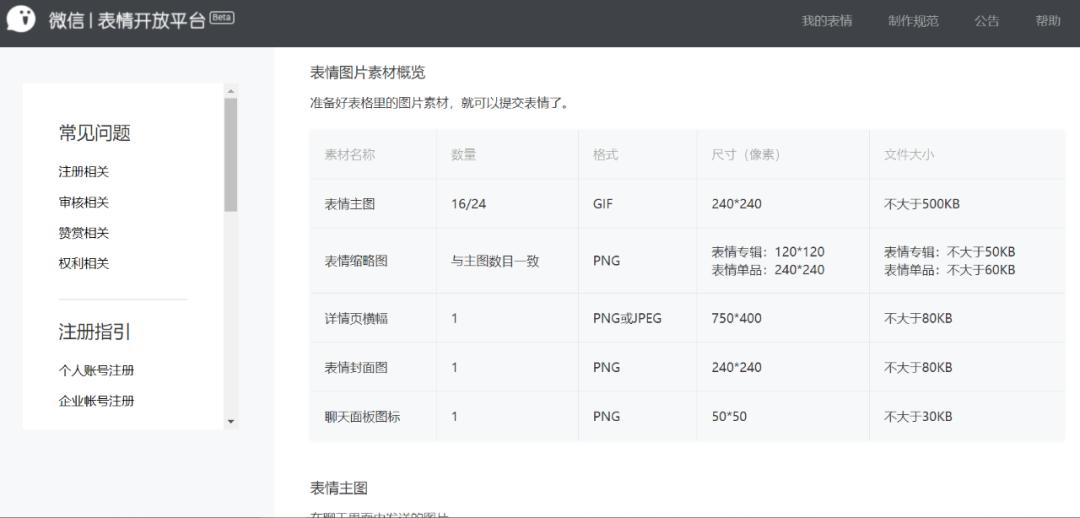Open 制作规范 in the top navigation
Screen dimensions: 1080x518
tap(913, 21)
